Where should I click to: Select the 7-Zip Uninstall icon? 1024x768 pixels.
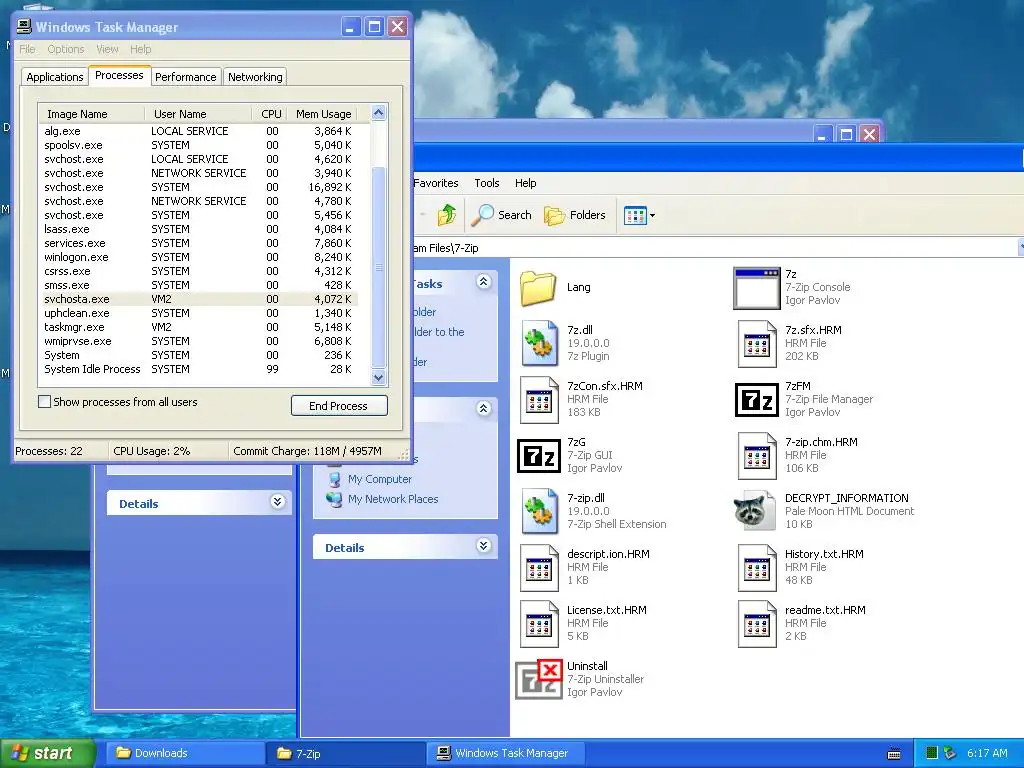click(x=539, y=679)
